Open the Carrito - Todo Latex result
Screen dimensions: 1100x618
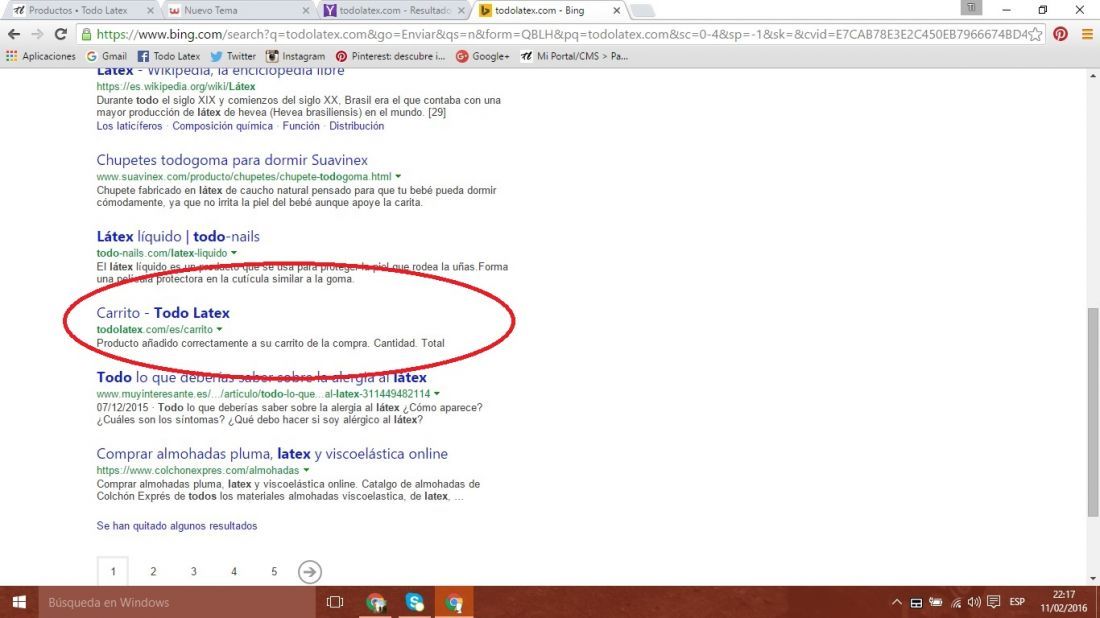(x=163, y=313)
